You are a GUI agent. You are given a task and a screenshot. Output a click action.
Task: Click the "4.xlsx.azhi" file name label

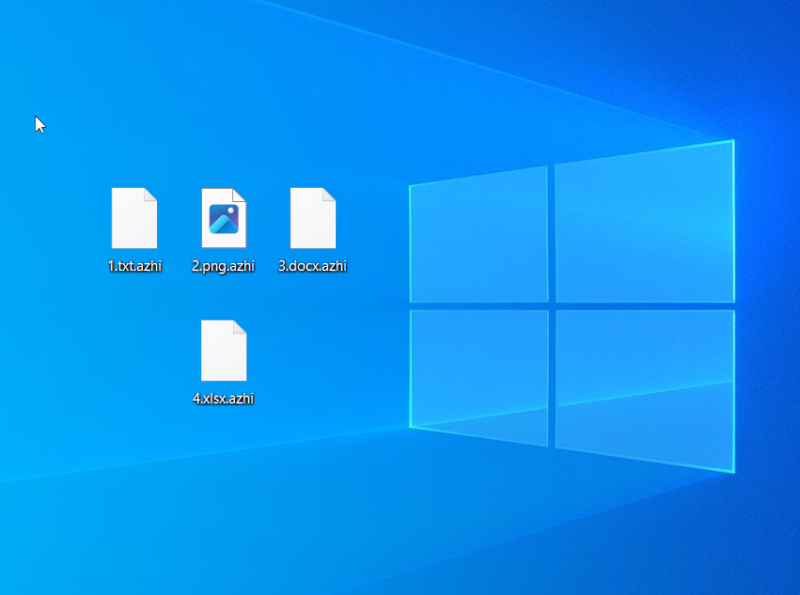pos(223,399)
